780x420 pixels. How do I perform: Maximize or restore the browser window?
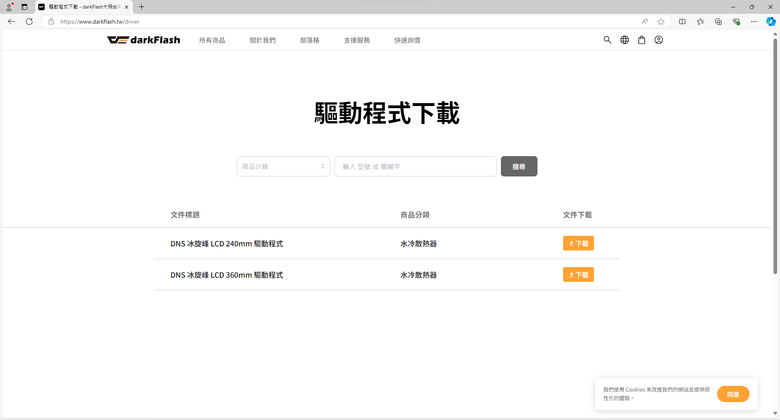752,7
